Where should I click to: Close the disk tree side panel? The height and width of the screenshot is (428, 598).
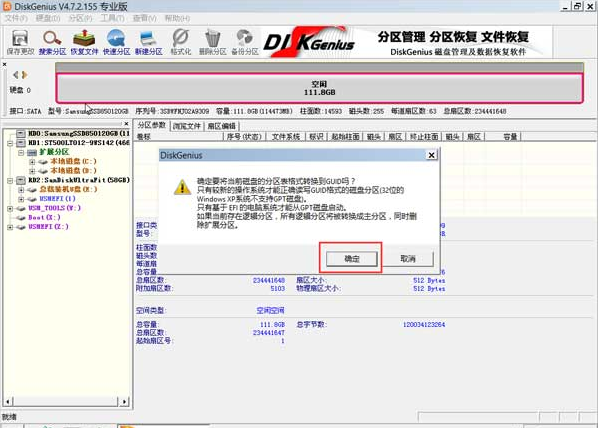click(126, 124)
